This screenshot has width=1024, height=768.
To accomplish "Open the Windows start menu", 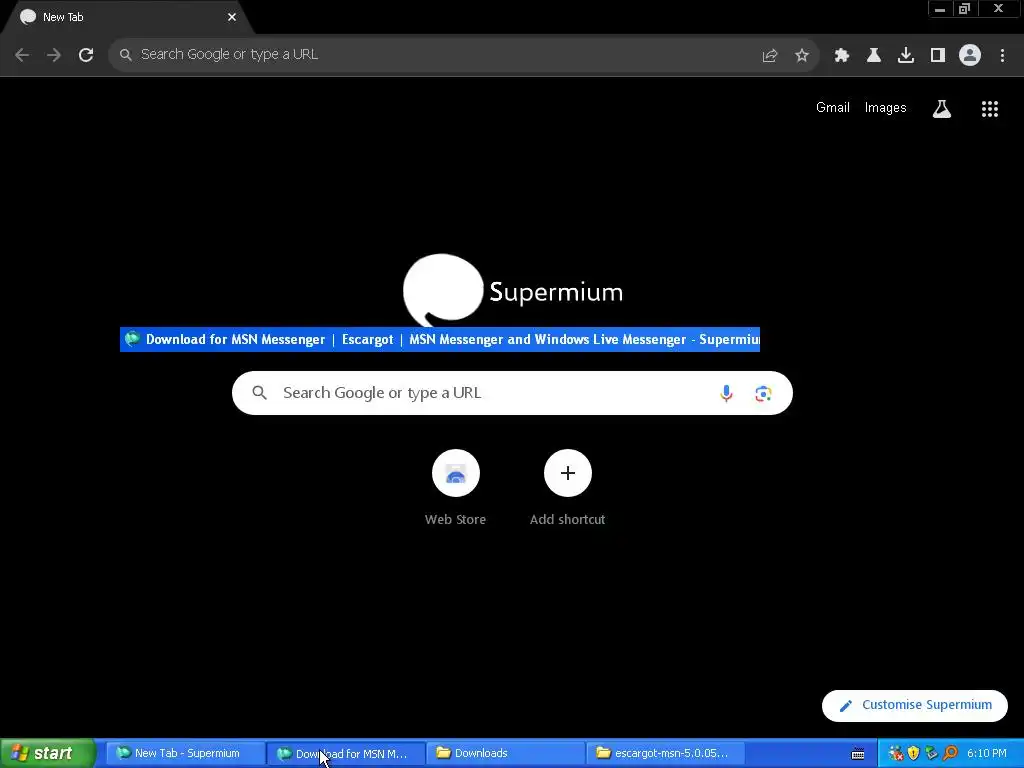I will [47, 753].
